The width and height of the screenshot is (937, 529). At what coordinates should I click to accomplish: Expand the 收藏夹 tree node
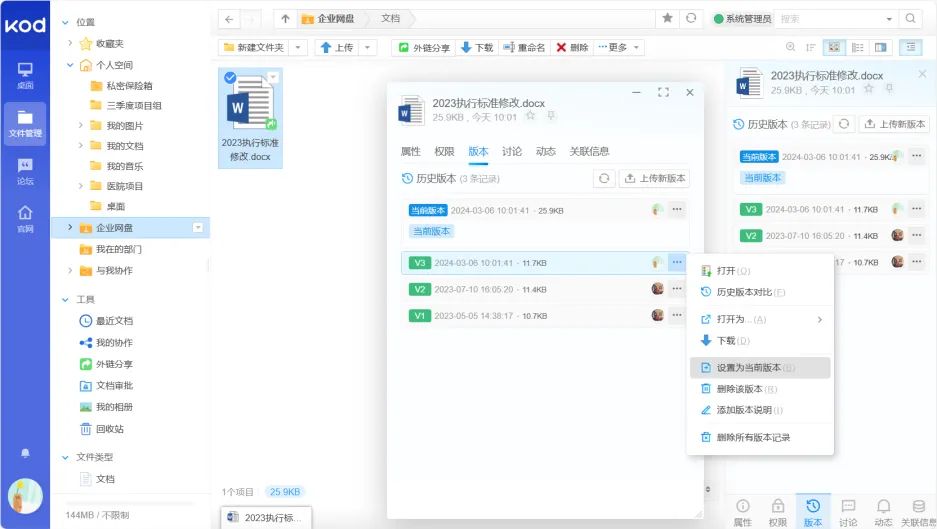coord(70,43)
